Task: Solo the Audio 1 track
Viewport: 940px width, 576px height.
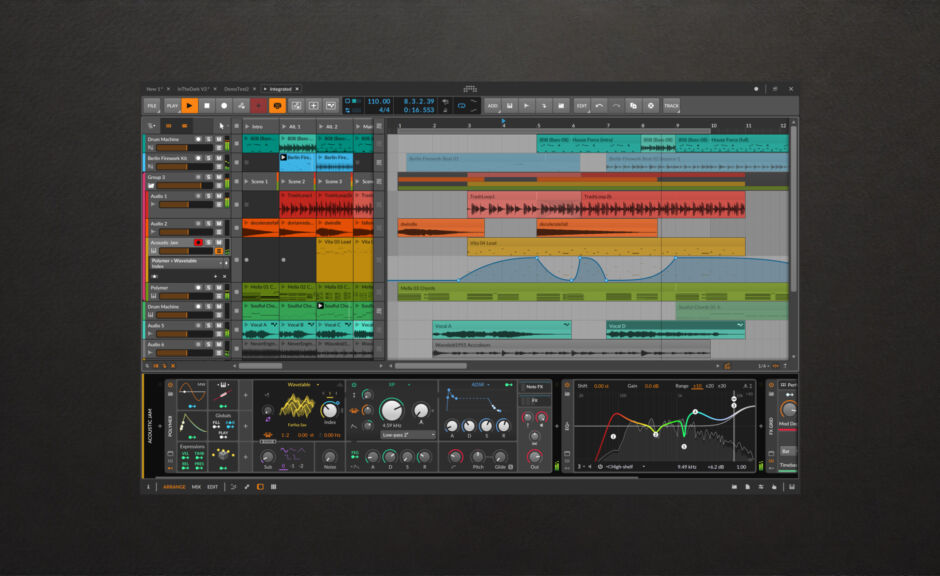Action: [207, 193]
